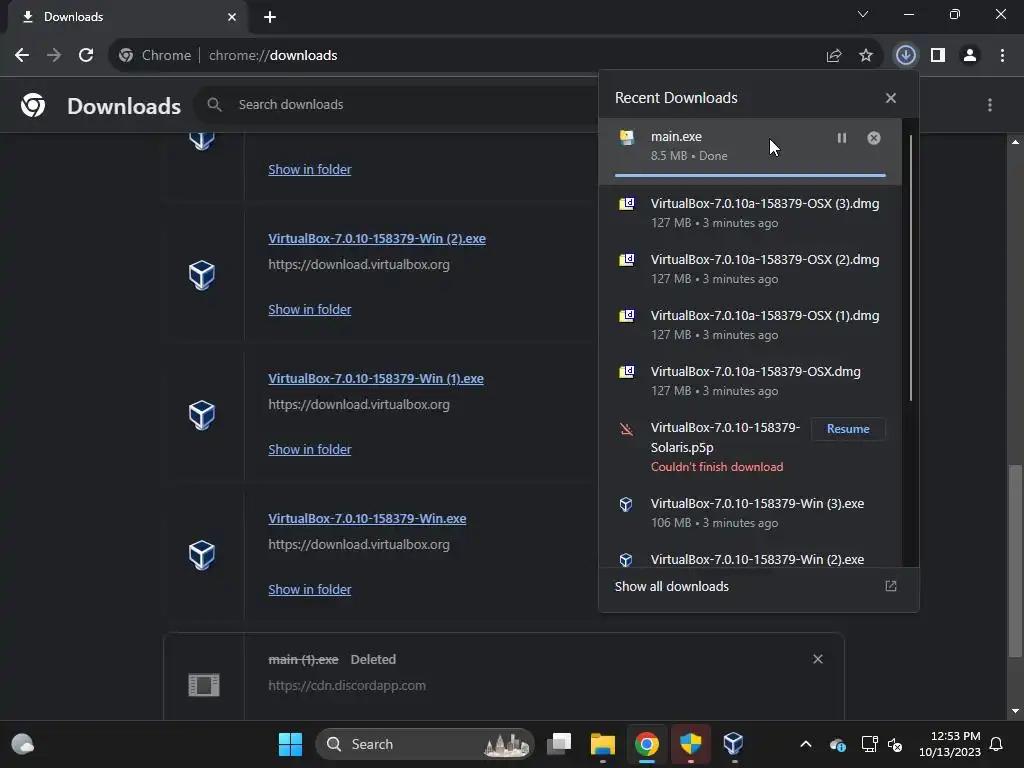
Task: Click the browser forward arrow
Action: click(54, 56)
